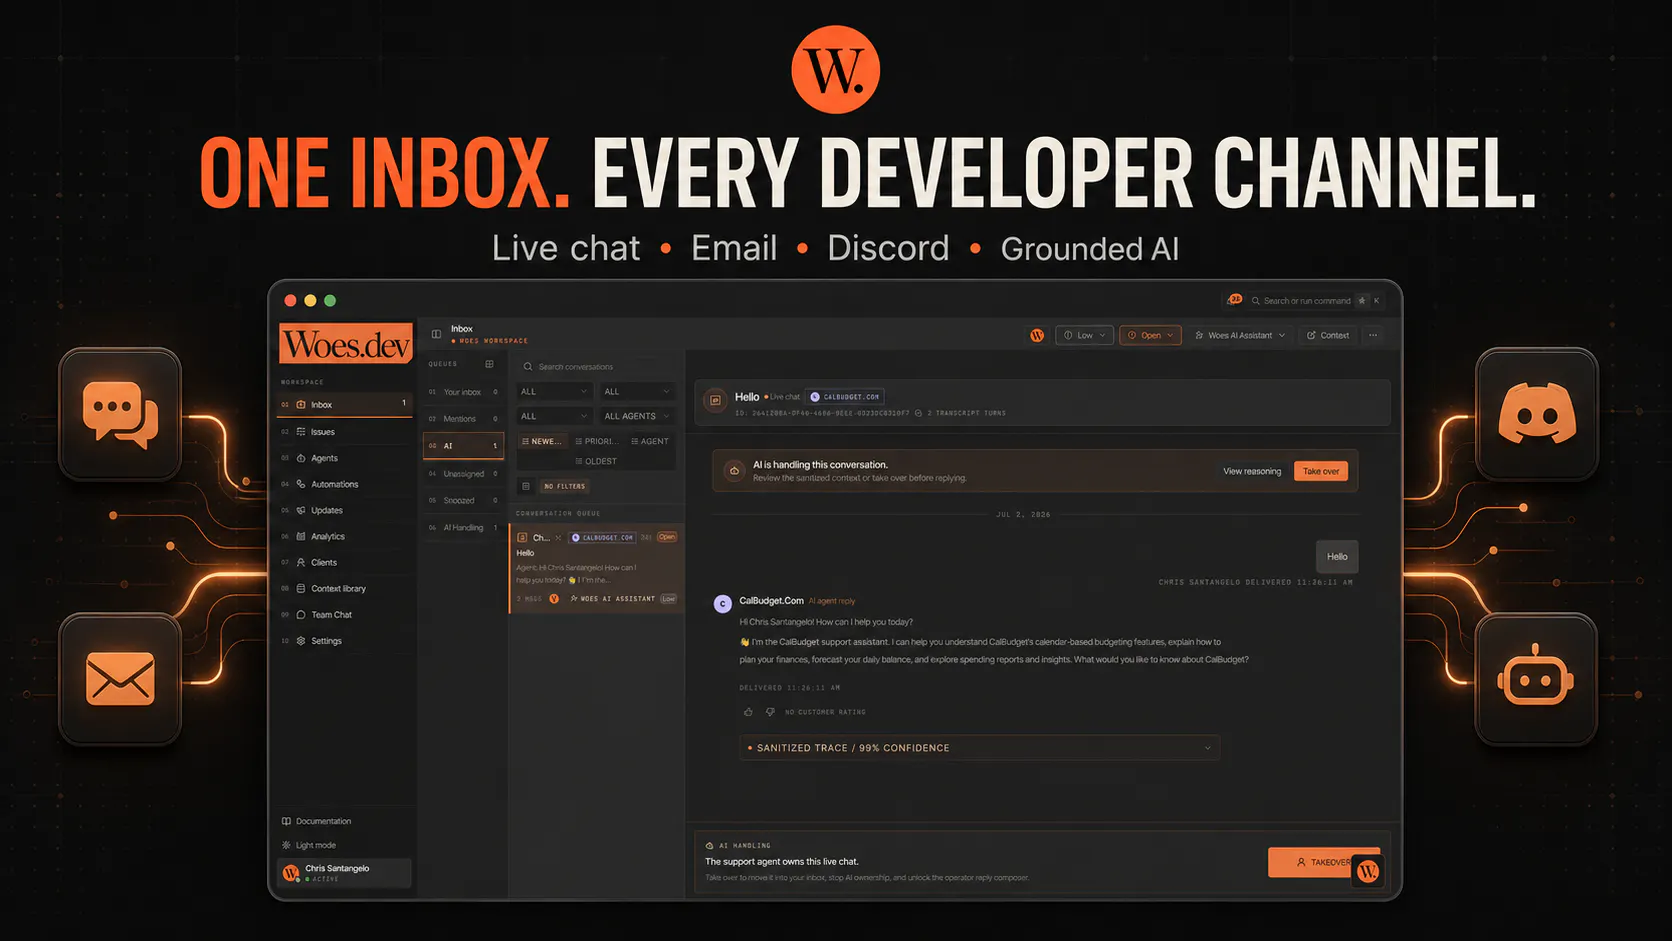1672x941 pixels.
Task: Switch to Light mode
Action: [309, 845]
